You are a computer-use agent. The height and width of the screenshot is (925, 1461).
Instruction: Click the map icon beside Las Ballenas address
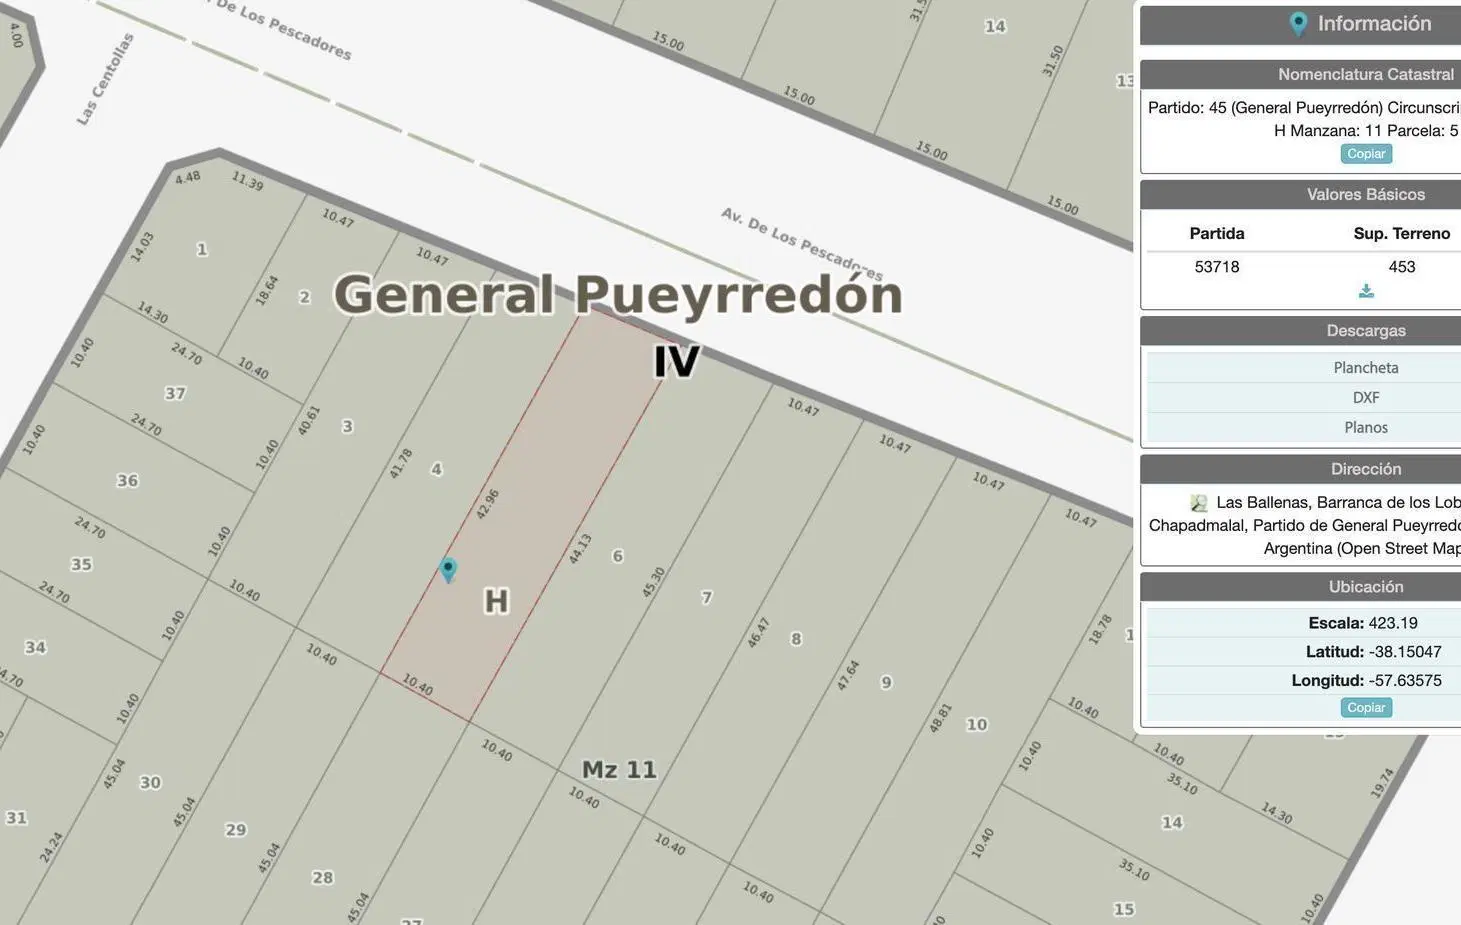coord(1198,503)
